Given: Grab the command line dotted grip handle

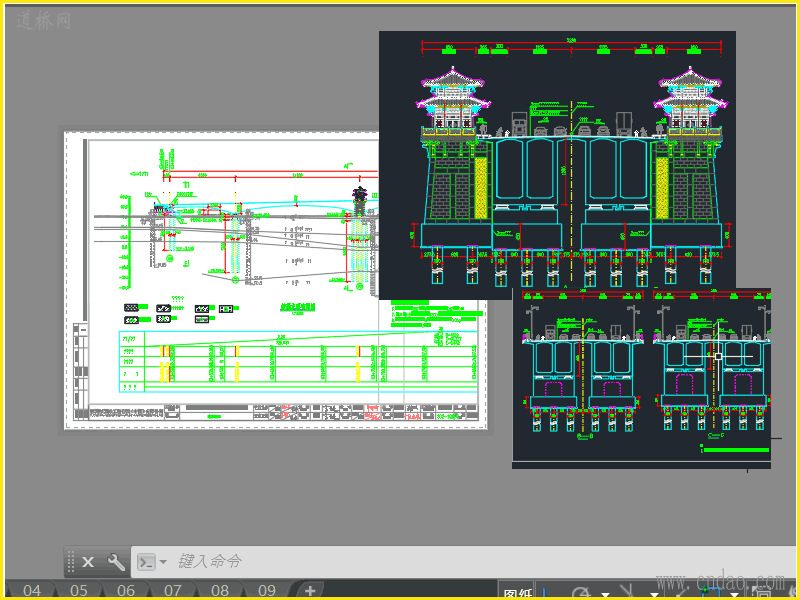Looking at the screenshot, I should tap(71, 562).
